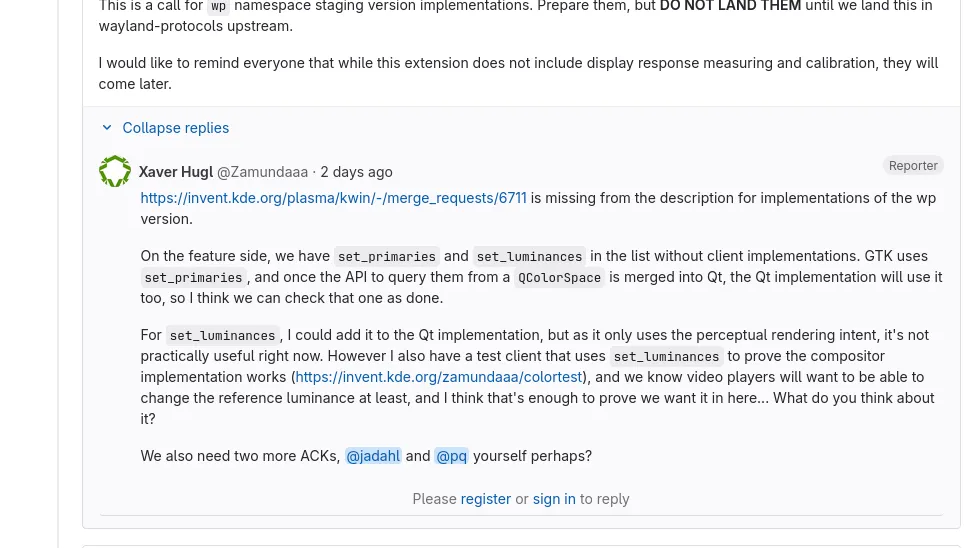Follow the sign in link to reply
The height and width of the screenshot is (548, 975).
(x=554, y=499)
